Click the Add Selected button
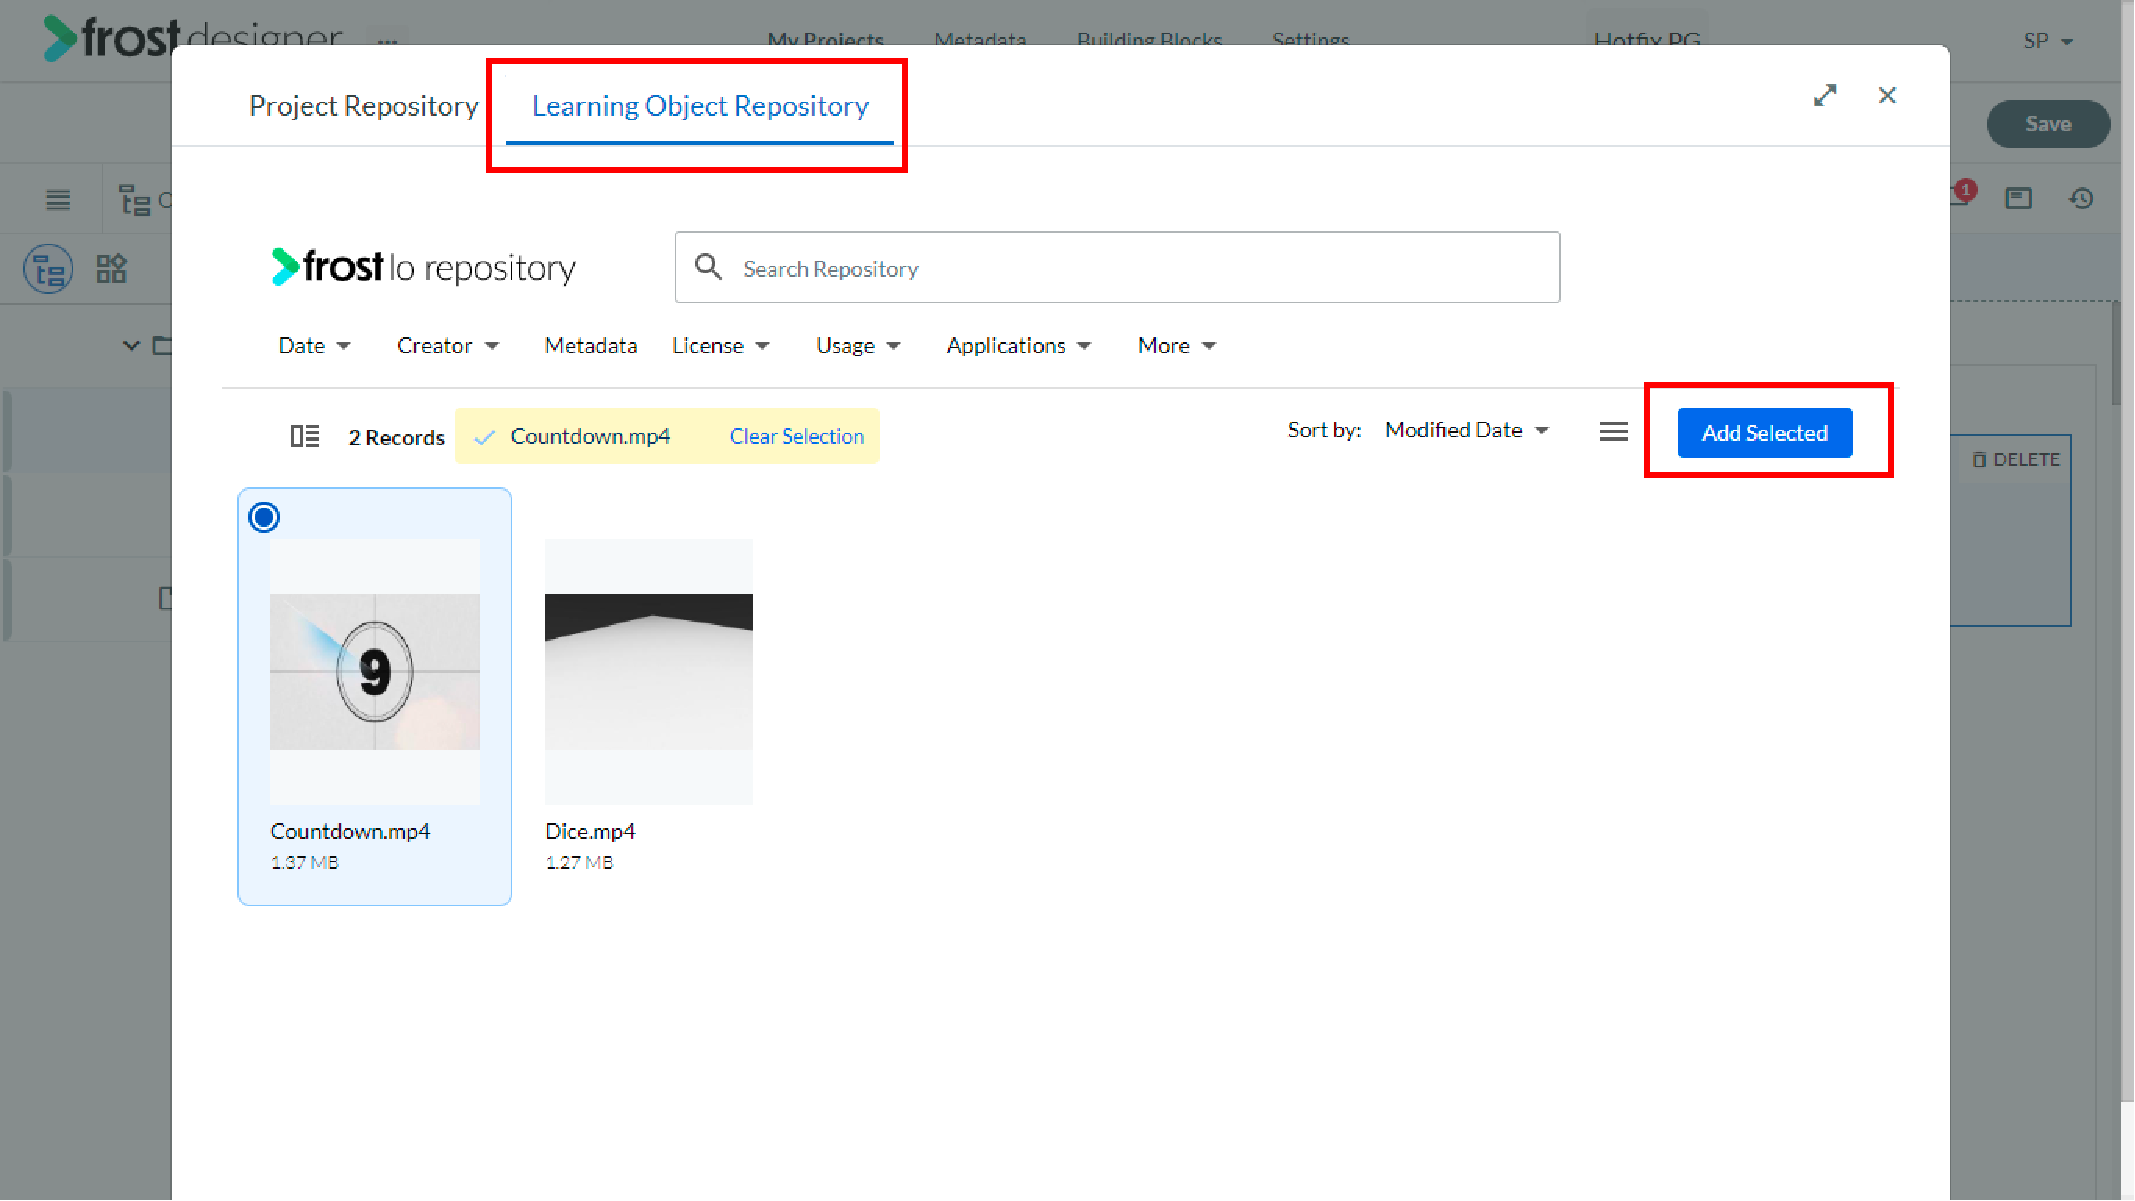2135x1201 pixels. pos(1765,433)
